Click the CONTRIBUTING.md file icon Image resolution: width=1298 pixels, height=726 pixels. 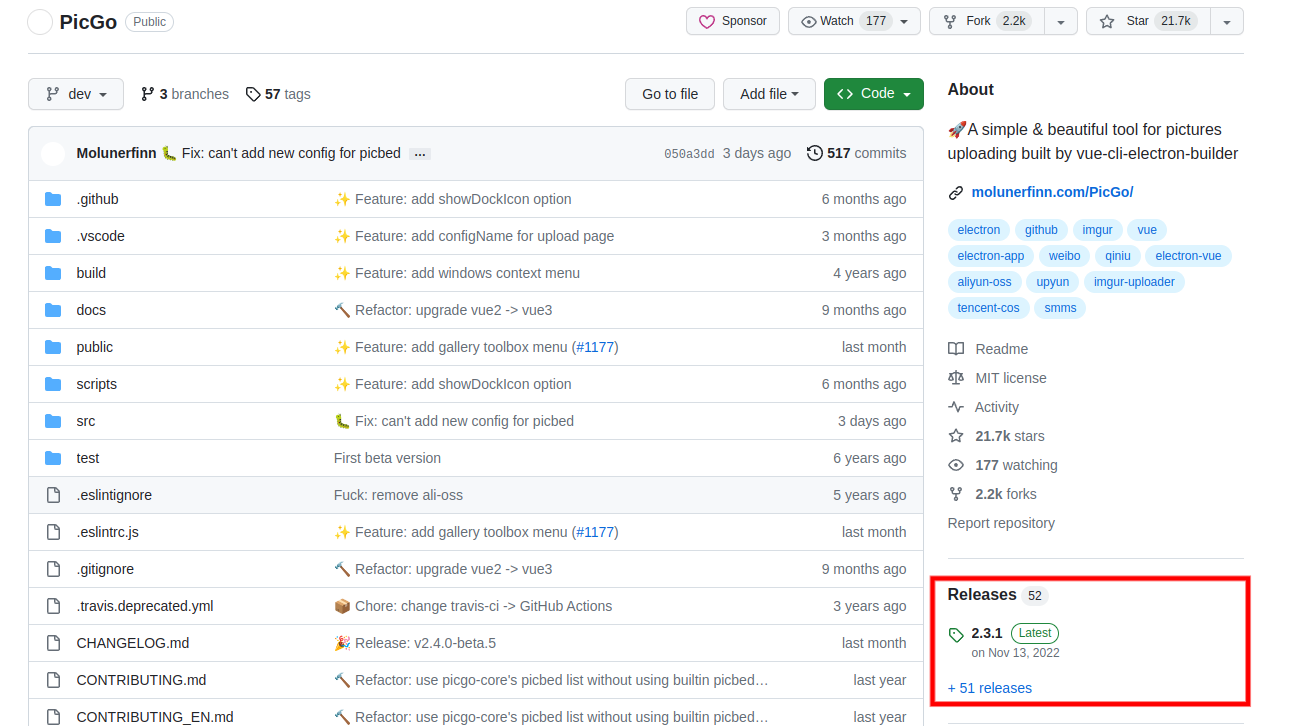pyautogui.click(x=53, y=680)
